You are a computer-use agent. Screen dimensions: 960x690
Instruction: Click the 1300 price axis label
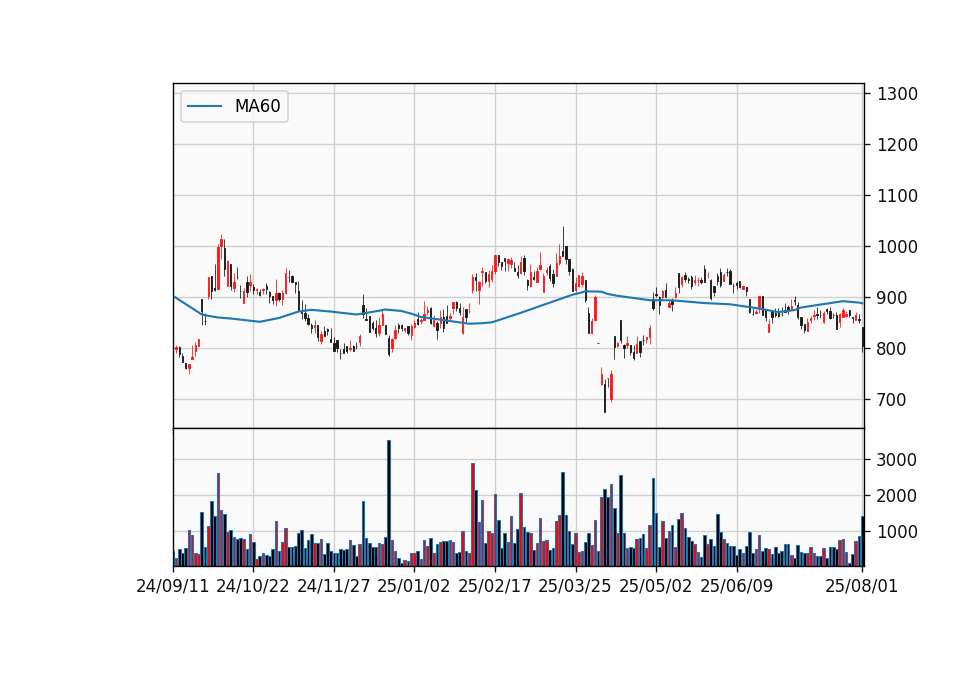(x=897, y=94)
